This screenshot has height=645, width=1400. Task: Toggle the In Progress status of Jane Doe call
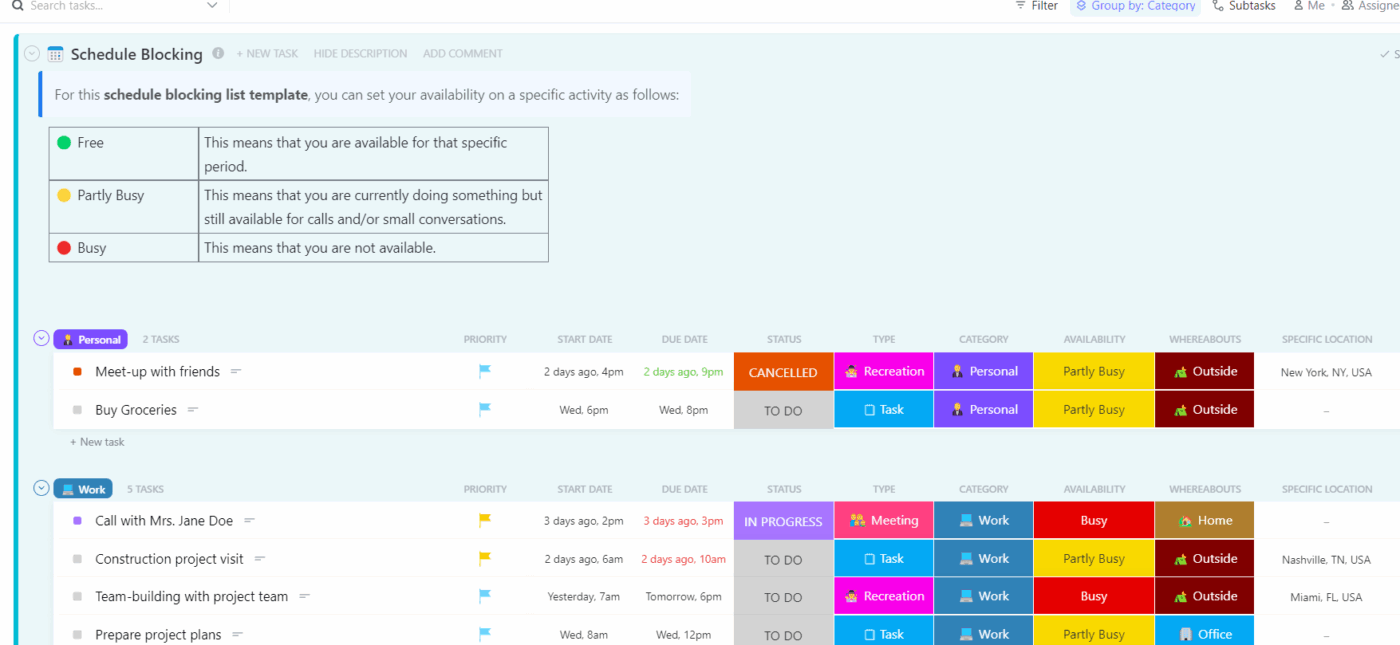tap(783, 520)
